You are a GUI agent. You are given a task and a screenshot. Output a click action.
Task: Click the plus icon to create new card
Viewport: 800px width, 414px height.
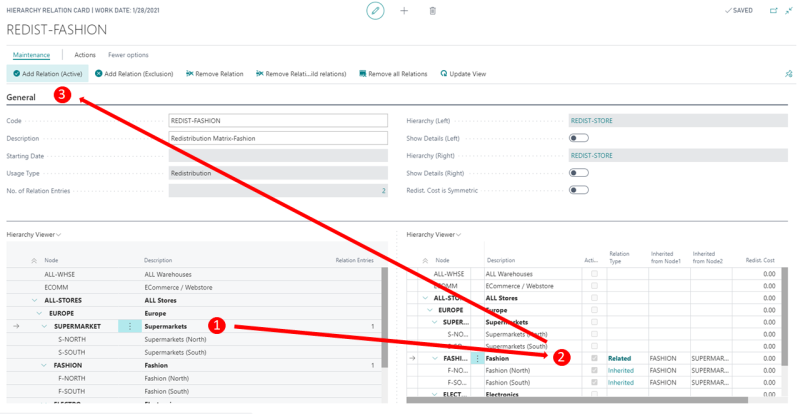[404, 11]
